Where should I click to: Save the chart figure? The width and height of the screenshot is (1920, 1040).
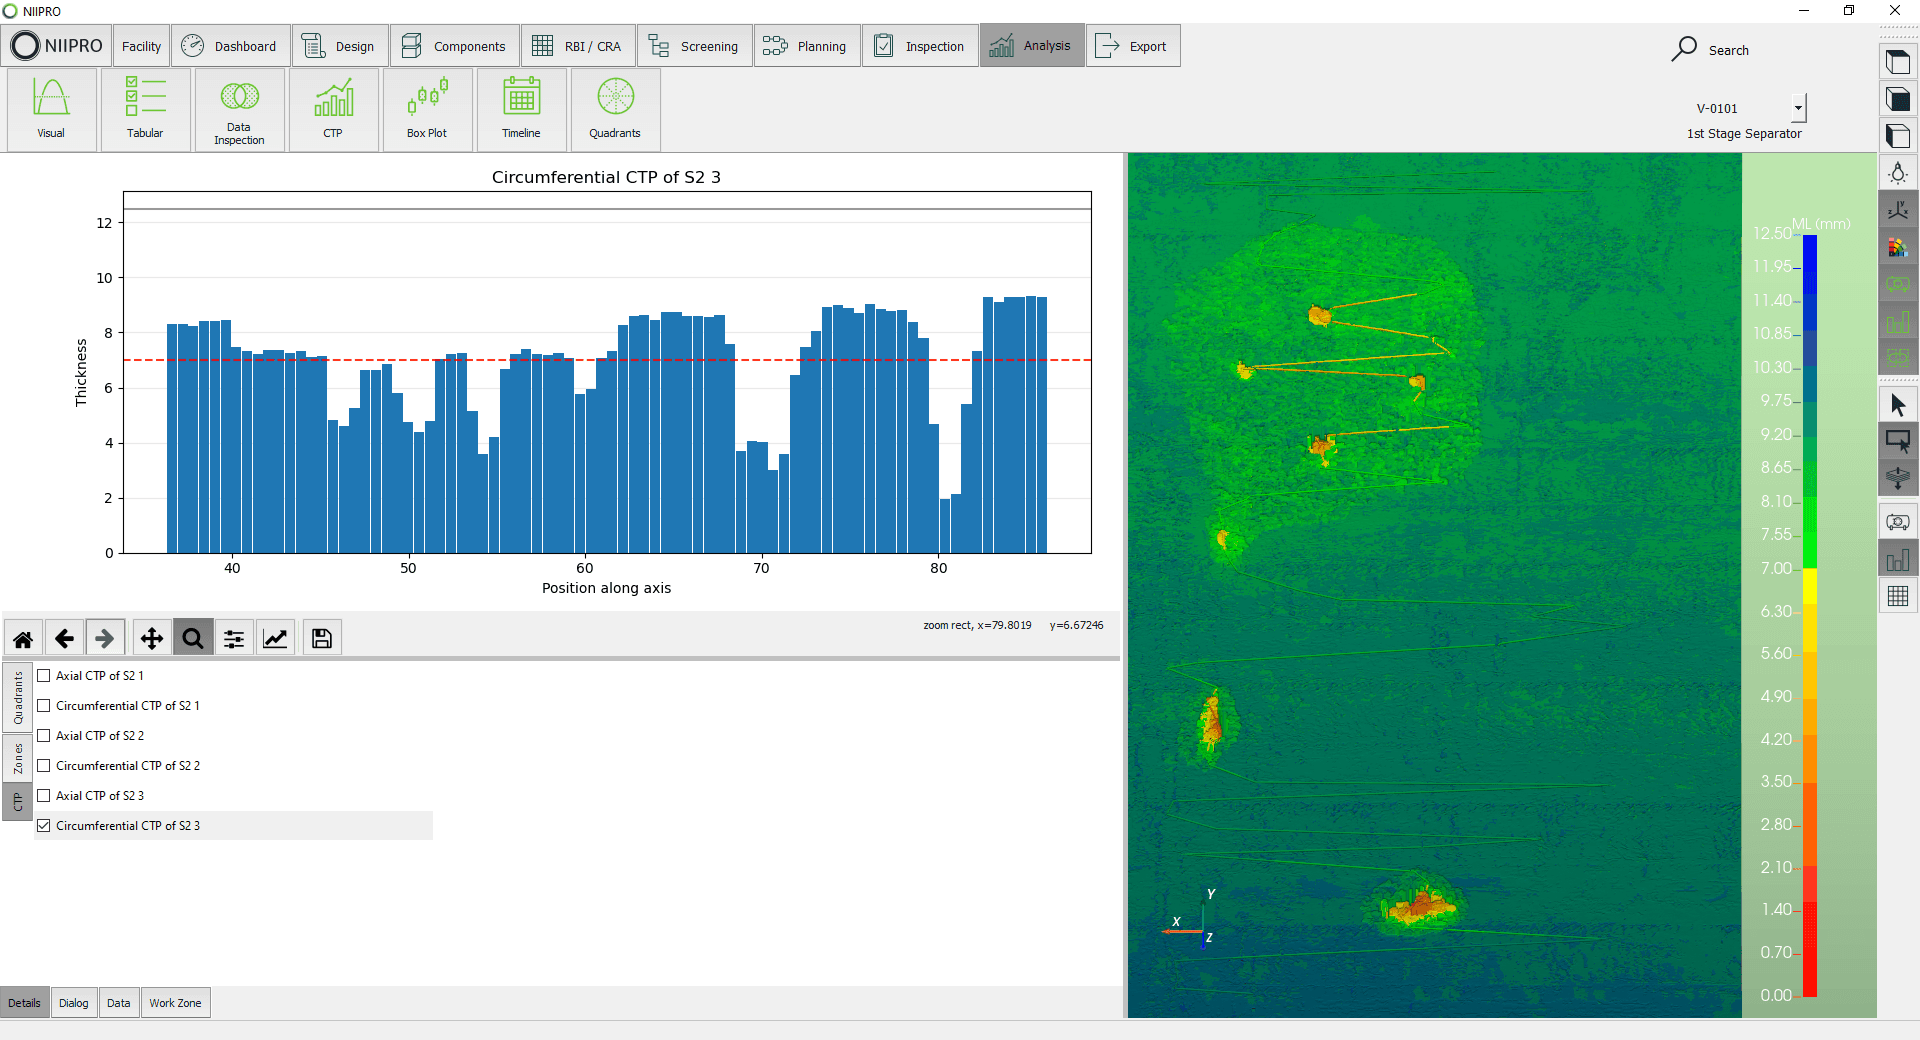[x=322, y=638]
